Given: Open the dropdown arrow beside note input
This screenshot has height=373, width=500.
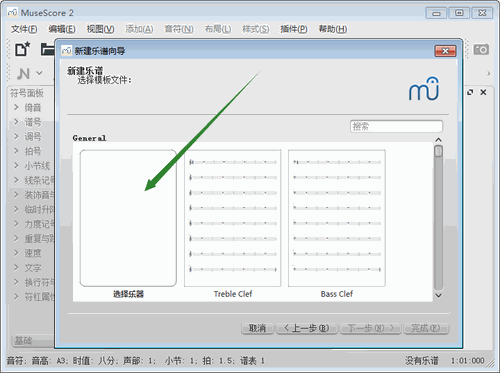Looking at the screenshot, I should click(39, 73).
